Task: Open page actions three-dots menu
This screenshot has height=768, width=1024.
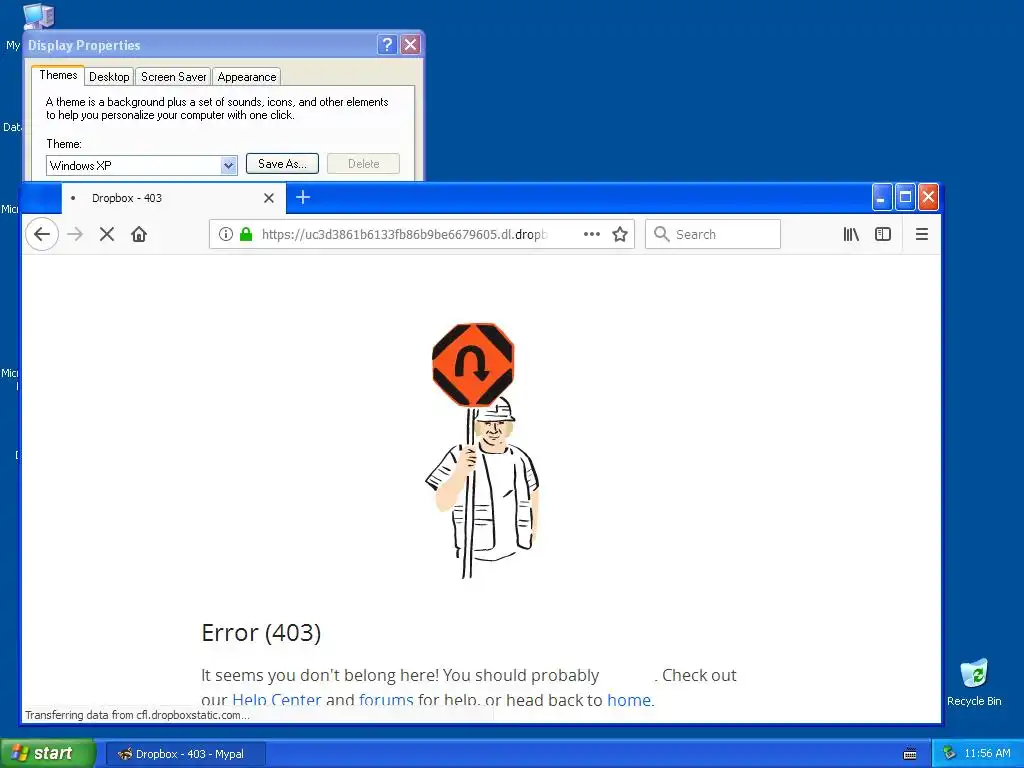Action: point(592,234)
